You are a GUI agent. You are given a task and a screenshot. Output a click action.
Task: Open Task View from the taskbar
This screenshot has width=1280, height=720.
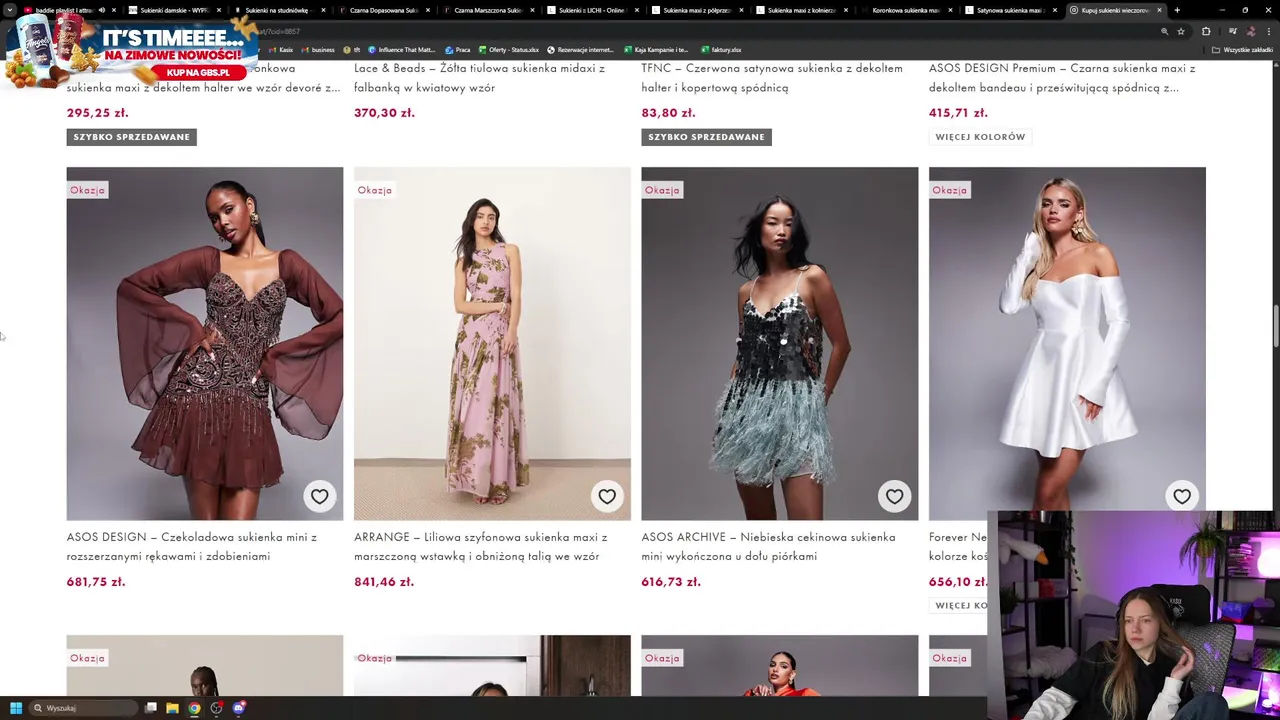151,708
